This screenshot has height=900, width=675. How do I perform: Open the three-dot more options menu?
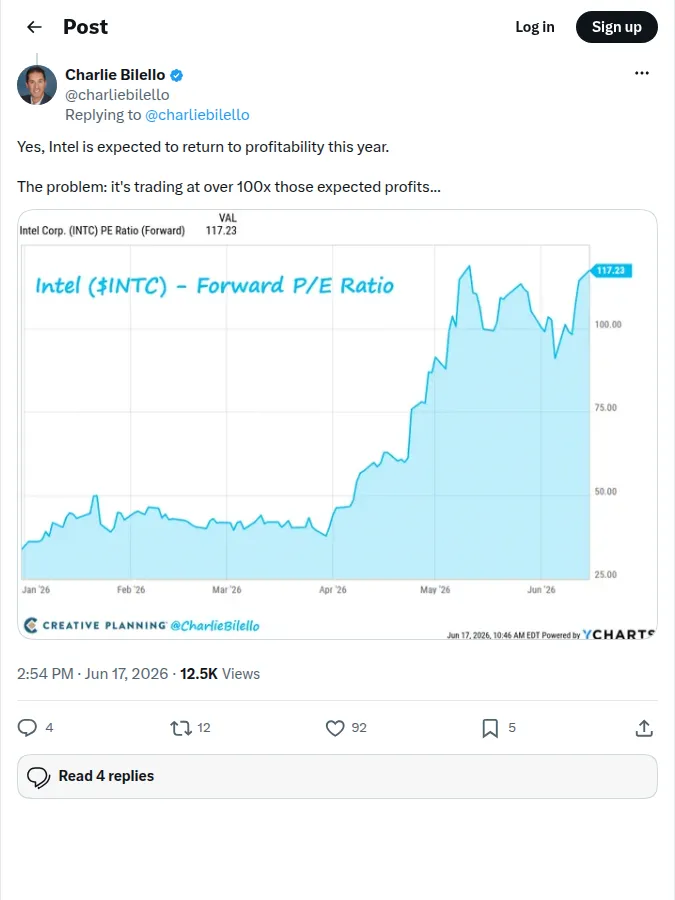(642, 73)
